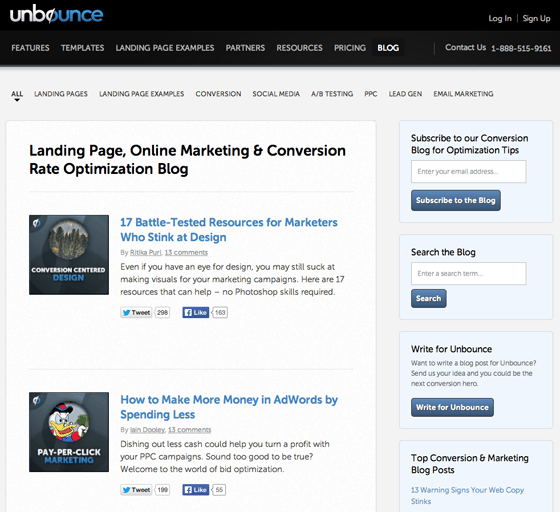The width and height of the screenshot is (560, 512).
Task: Open Tweet count 298
Action: tap(162, 312)
